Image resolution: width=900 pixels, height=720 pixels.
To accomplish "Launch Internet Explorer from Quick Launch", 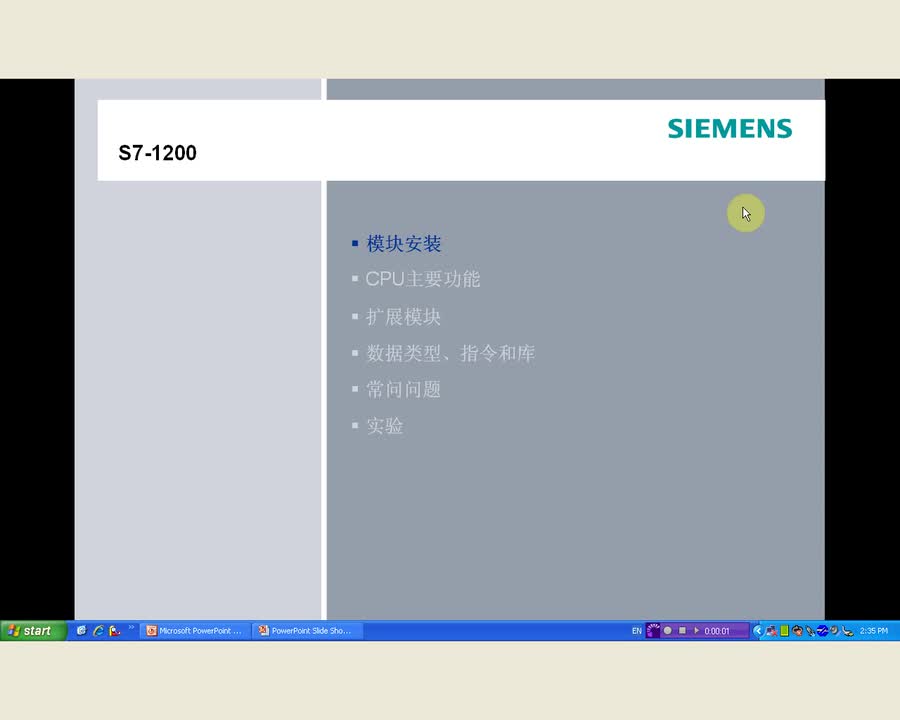I will coord(99,630).
